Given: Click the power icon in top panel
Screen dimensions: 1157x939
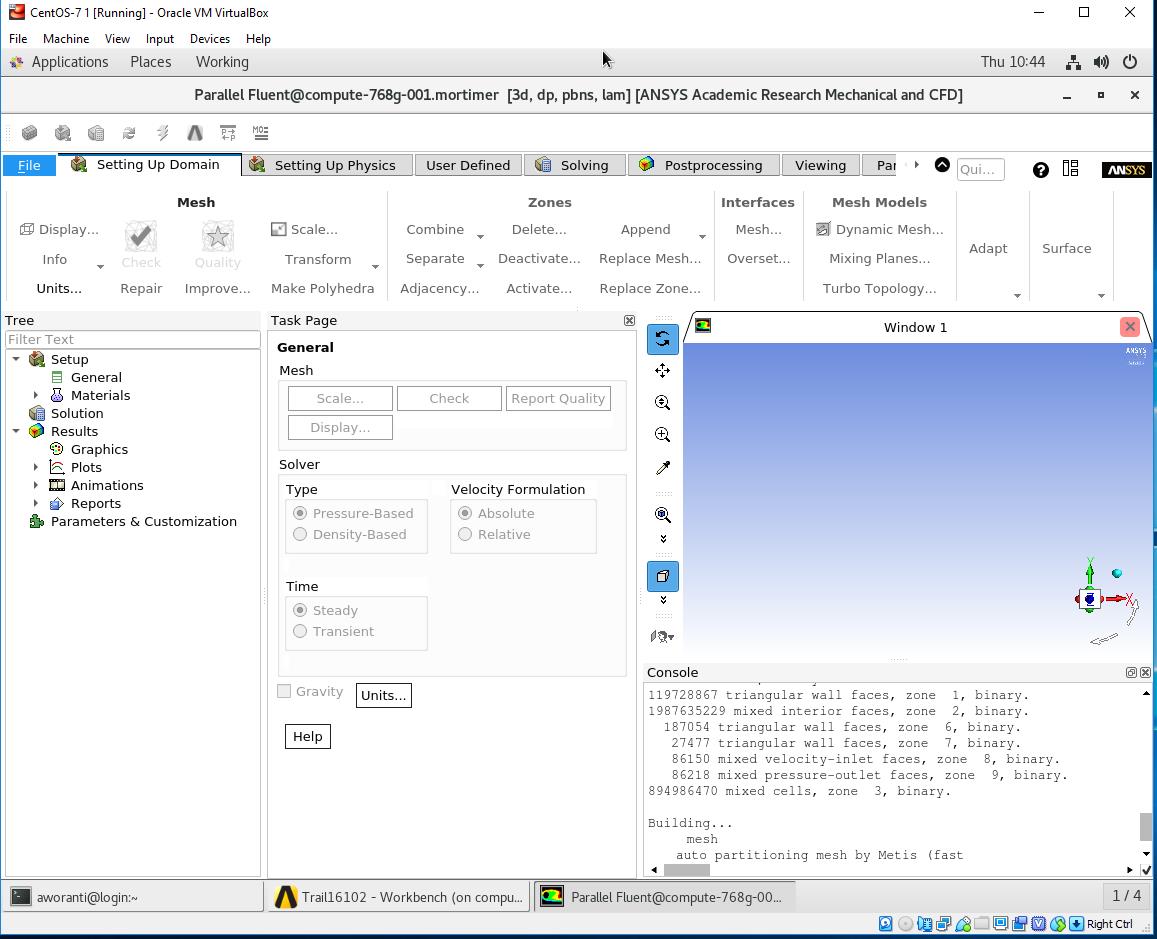Looking at the screenshot, I should click(1130, 62).
